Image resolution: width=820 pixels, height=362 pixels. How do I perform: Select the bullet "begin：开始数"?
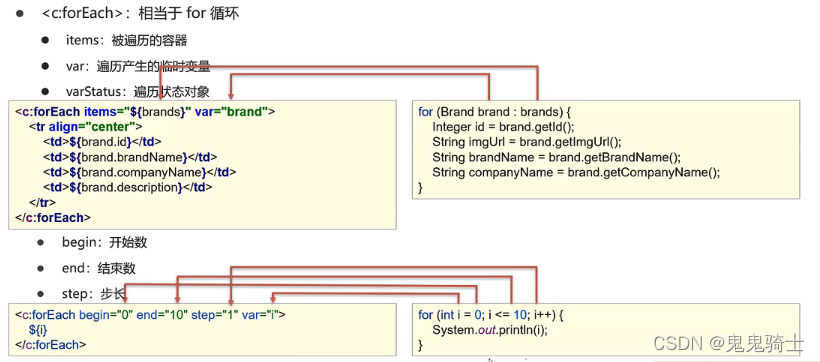[x=104, y=242]
